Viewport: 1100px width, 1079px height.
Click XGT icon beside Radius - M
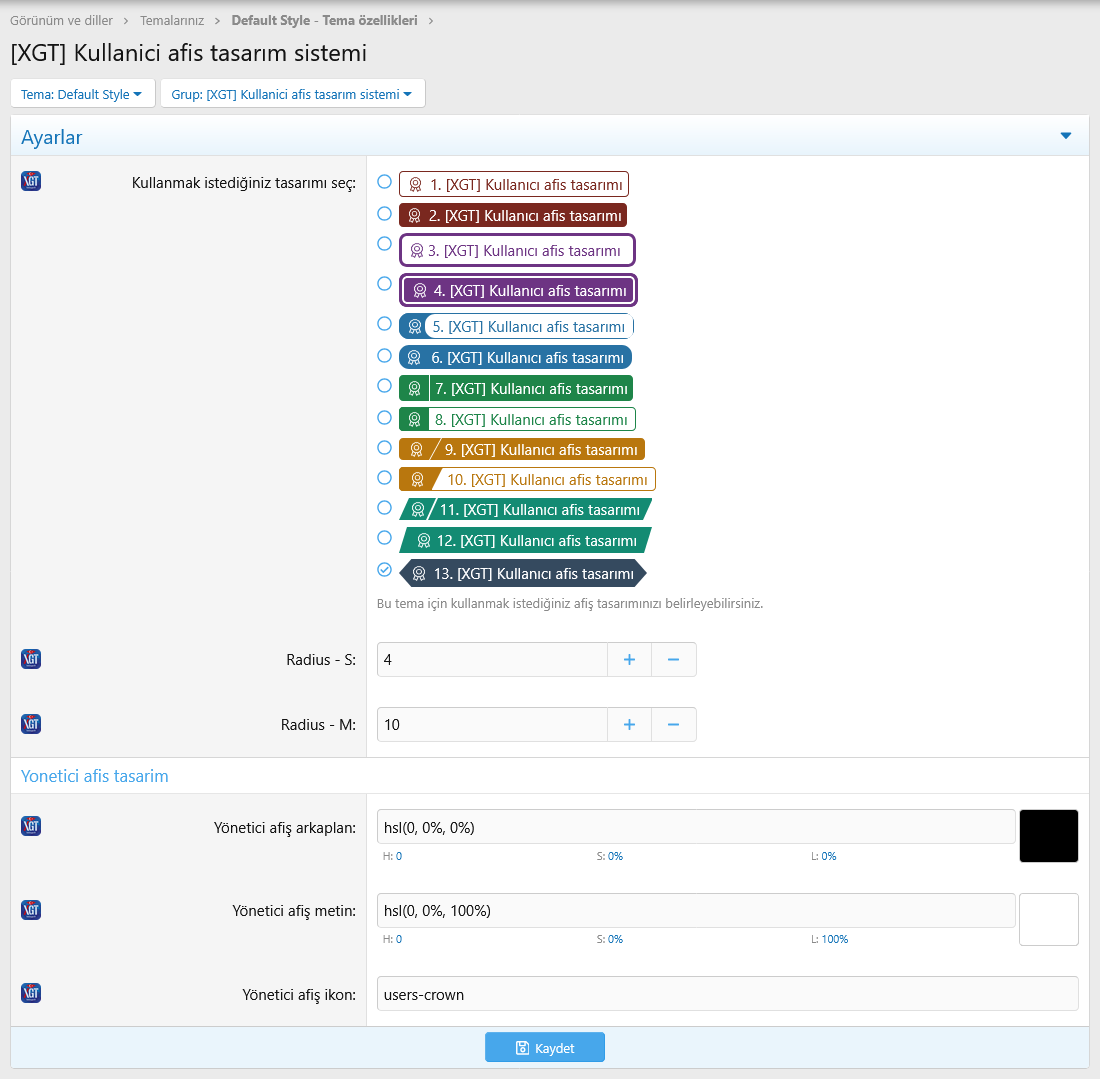(31, 724)
